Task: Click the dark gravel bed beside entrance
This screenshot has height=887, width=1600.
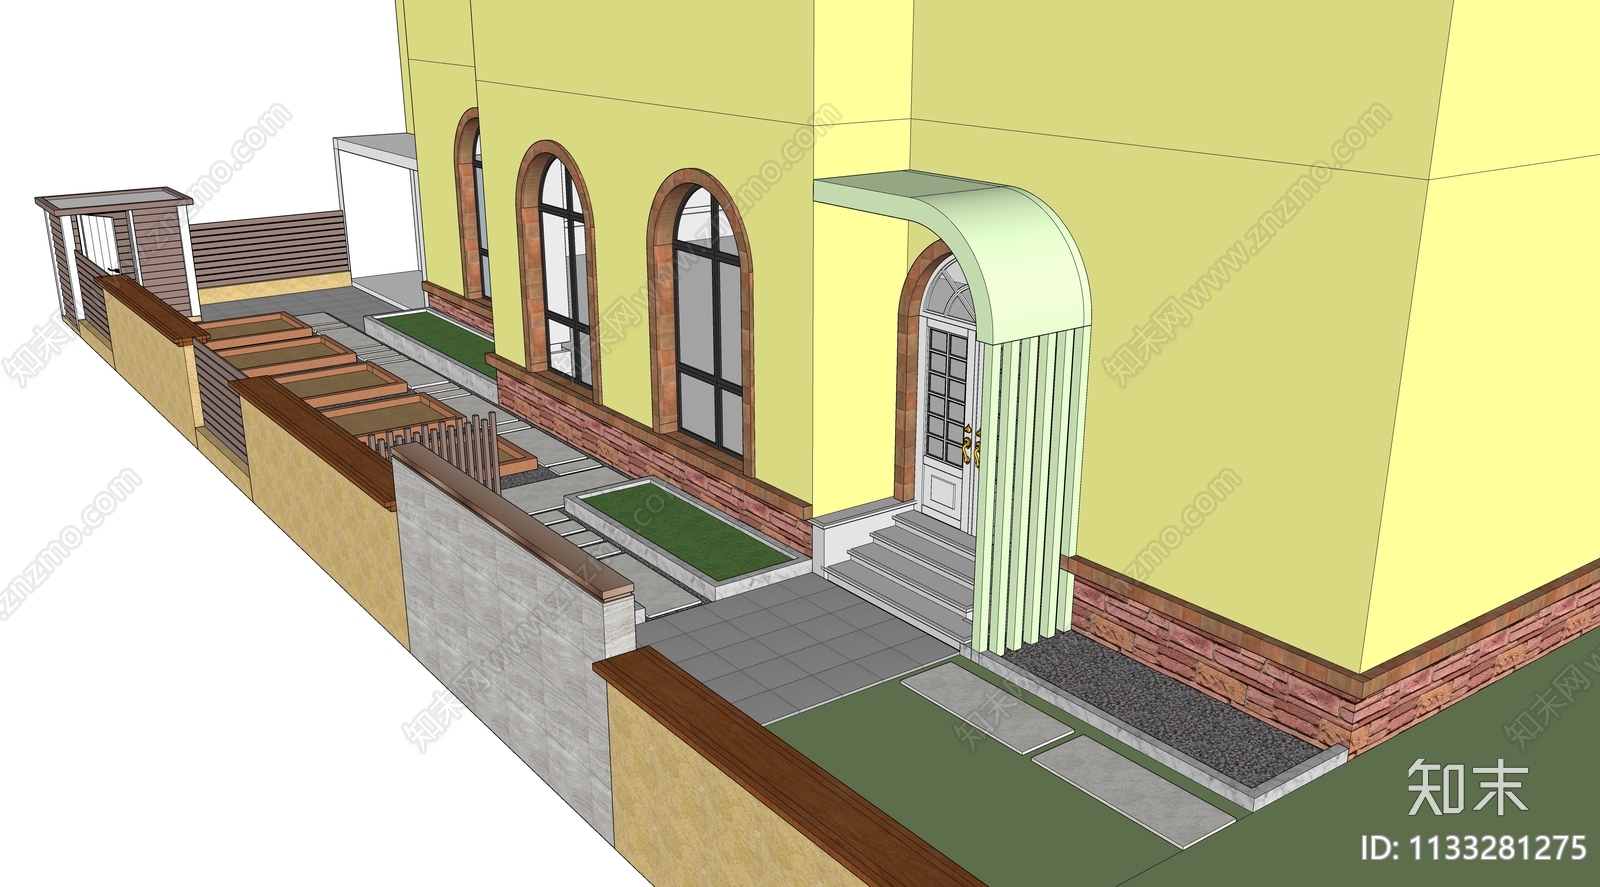Action: point(1169,705)
